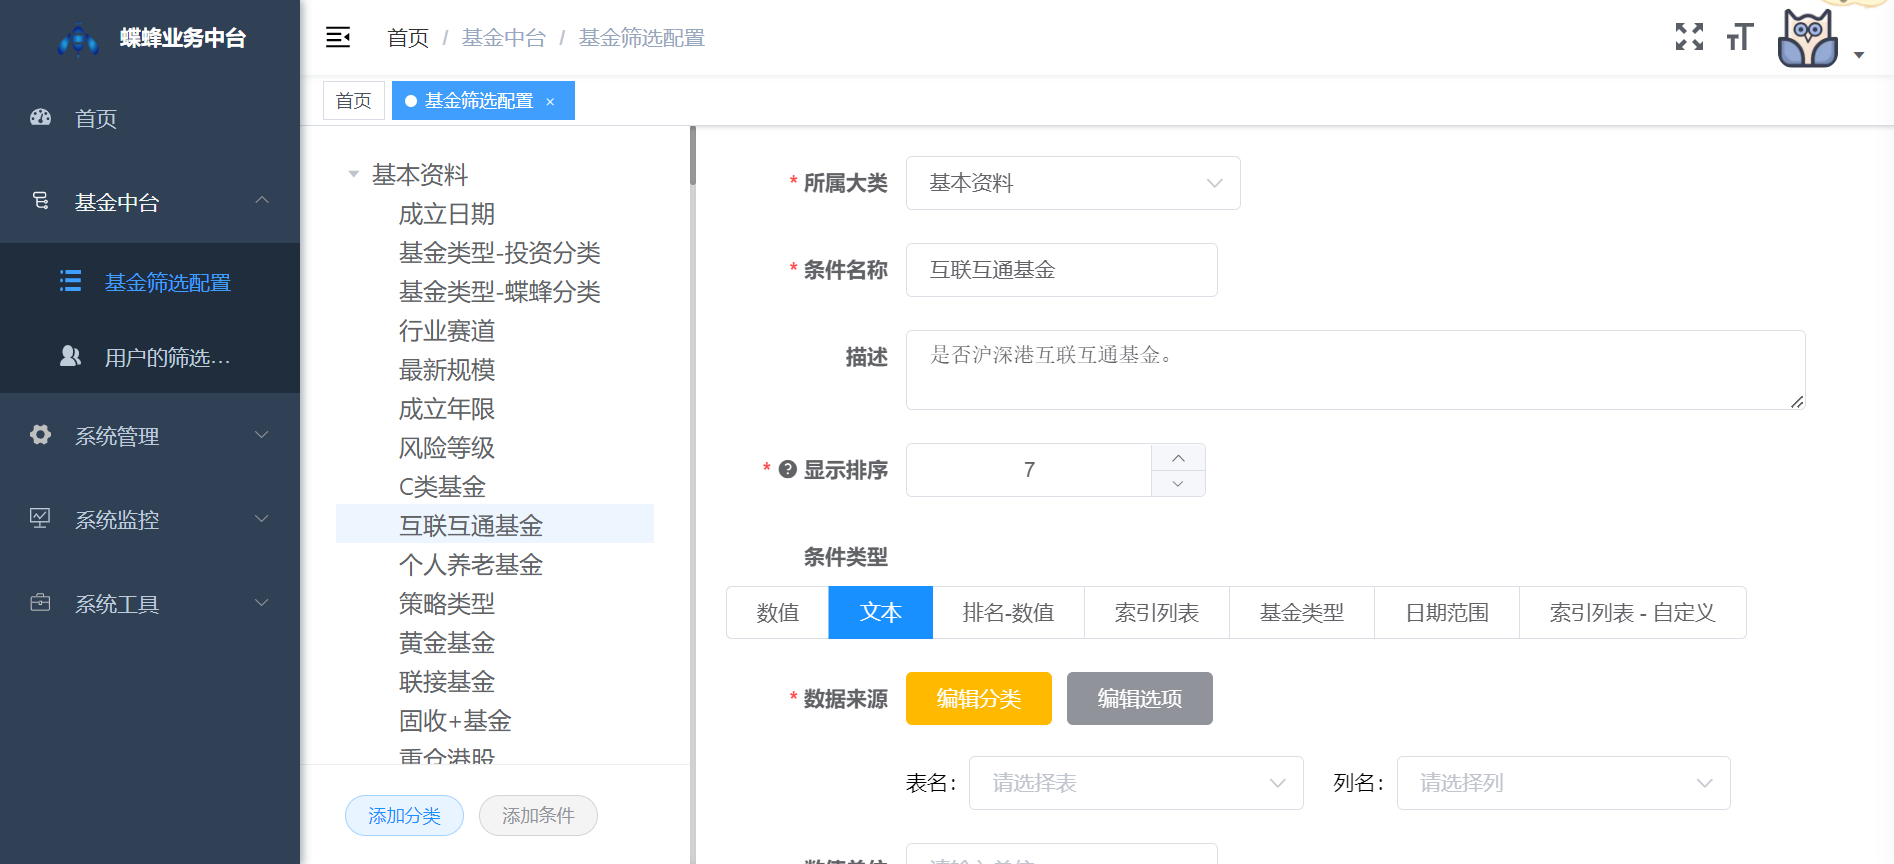Select 风险等级 in the tree
The width and height of the screenshot is (1894, 864).
pos(447,448)
